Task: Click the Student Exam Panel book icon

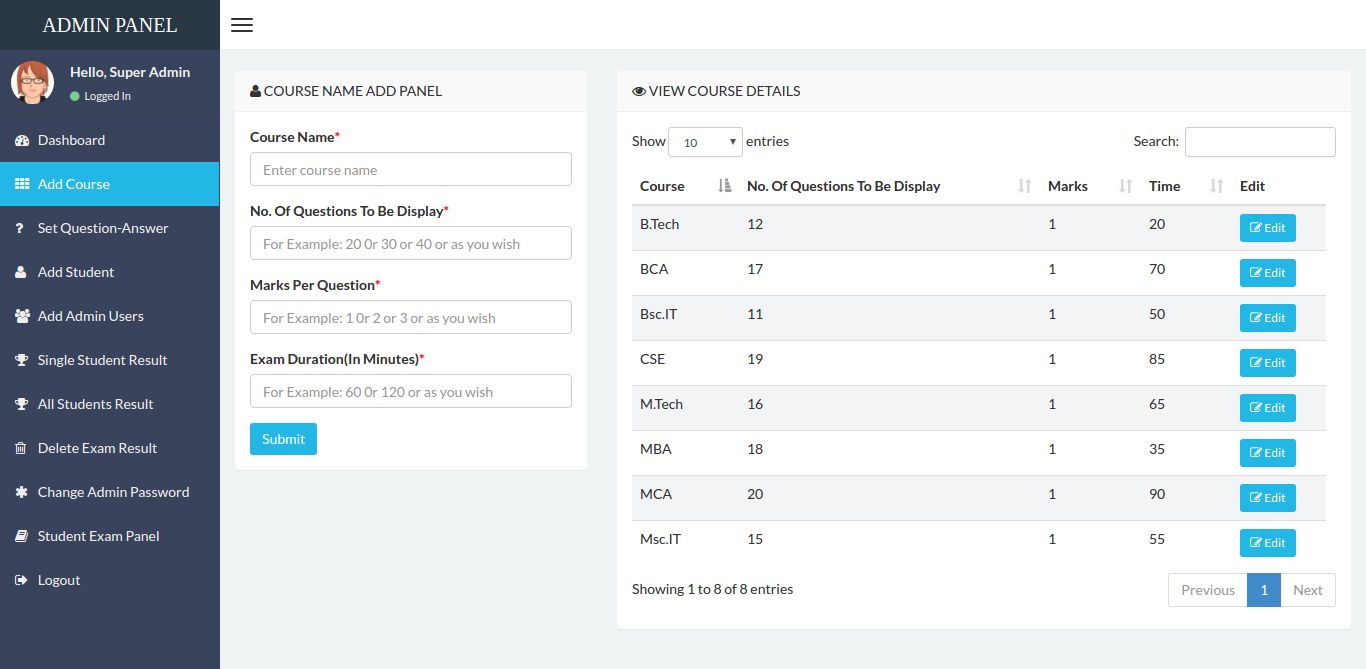Action: coord(21,537)
